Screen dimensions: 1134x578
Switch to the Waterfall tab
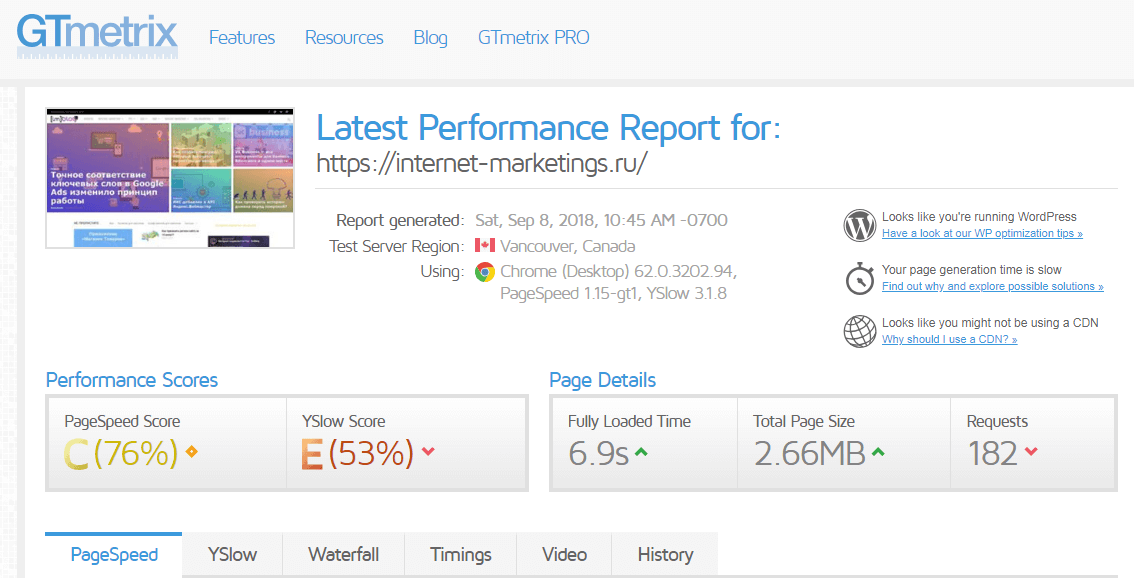coord(343,554)
